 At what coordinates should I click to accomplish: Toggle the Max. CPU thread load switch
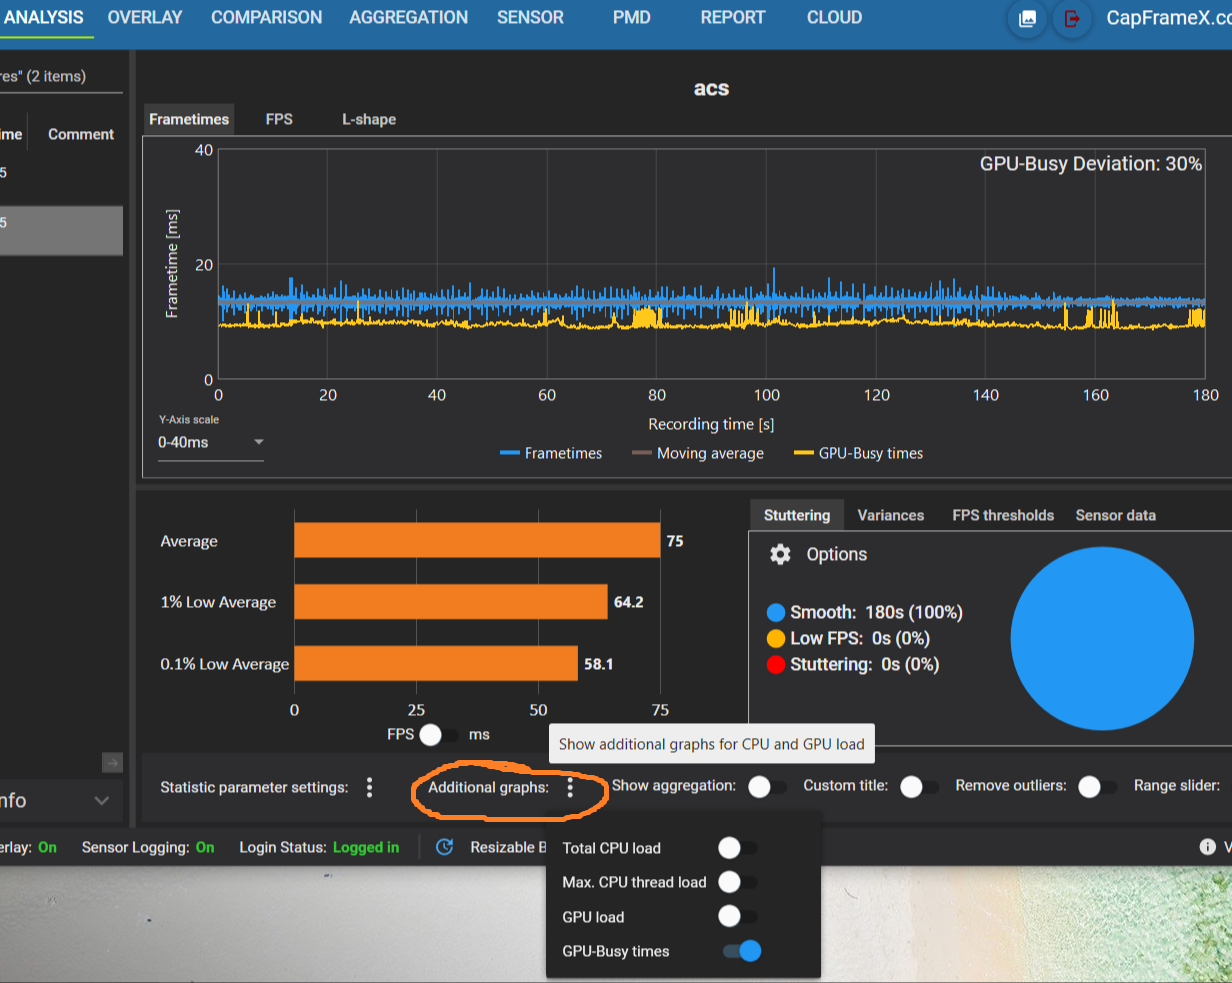(x=738, y=882)
